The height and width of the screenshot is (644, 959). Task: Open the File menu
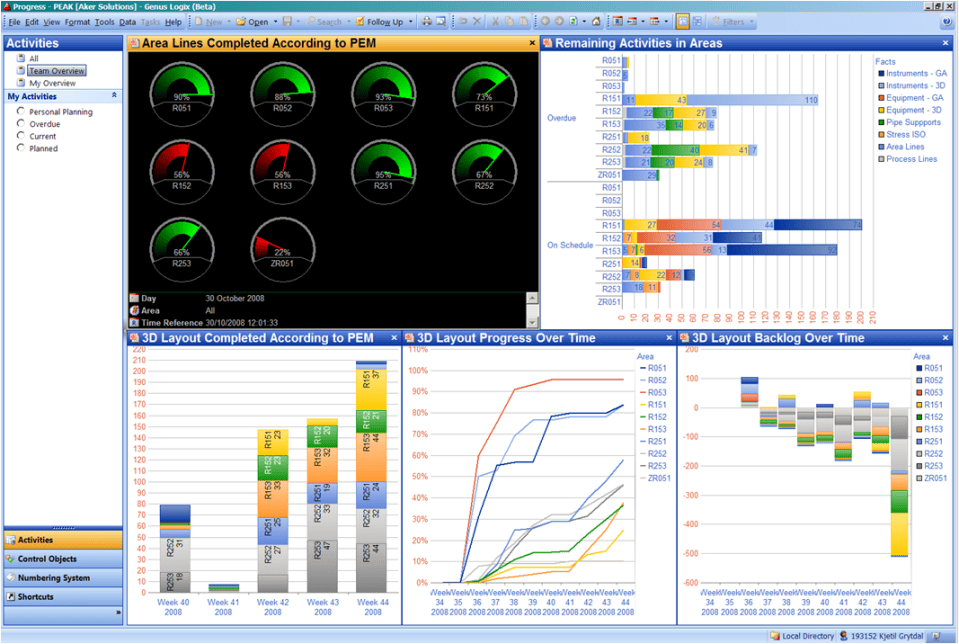click(15, 22)
